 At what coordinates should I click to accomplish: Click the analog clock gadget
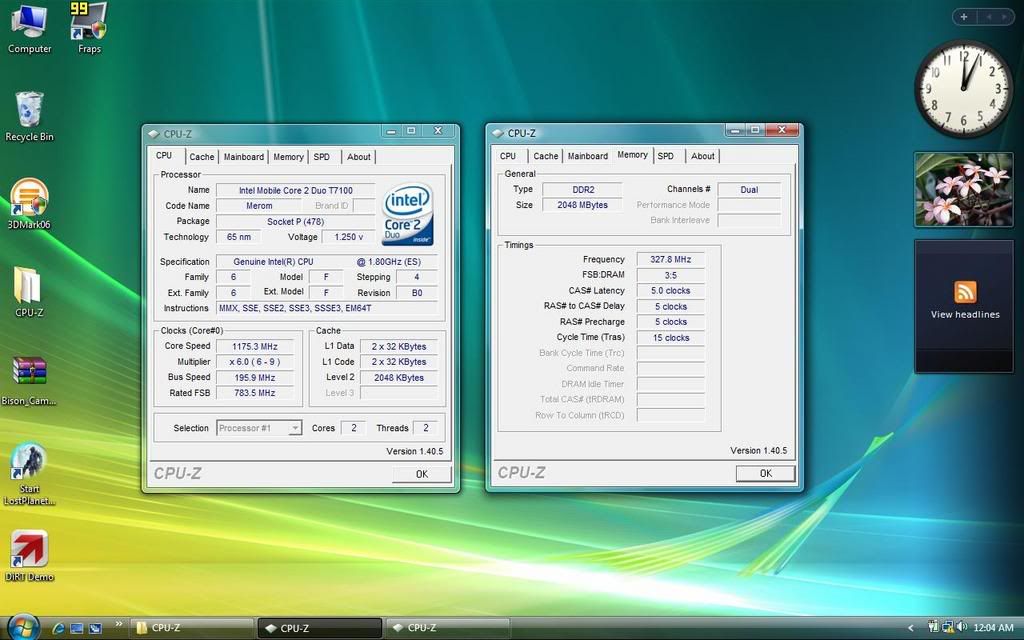pyautogui.click(x=964, y=88)
